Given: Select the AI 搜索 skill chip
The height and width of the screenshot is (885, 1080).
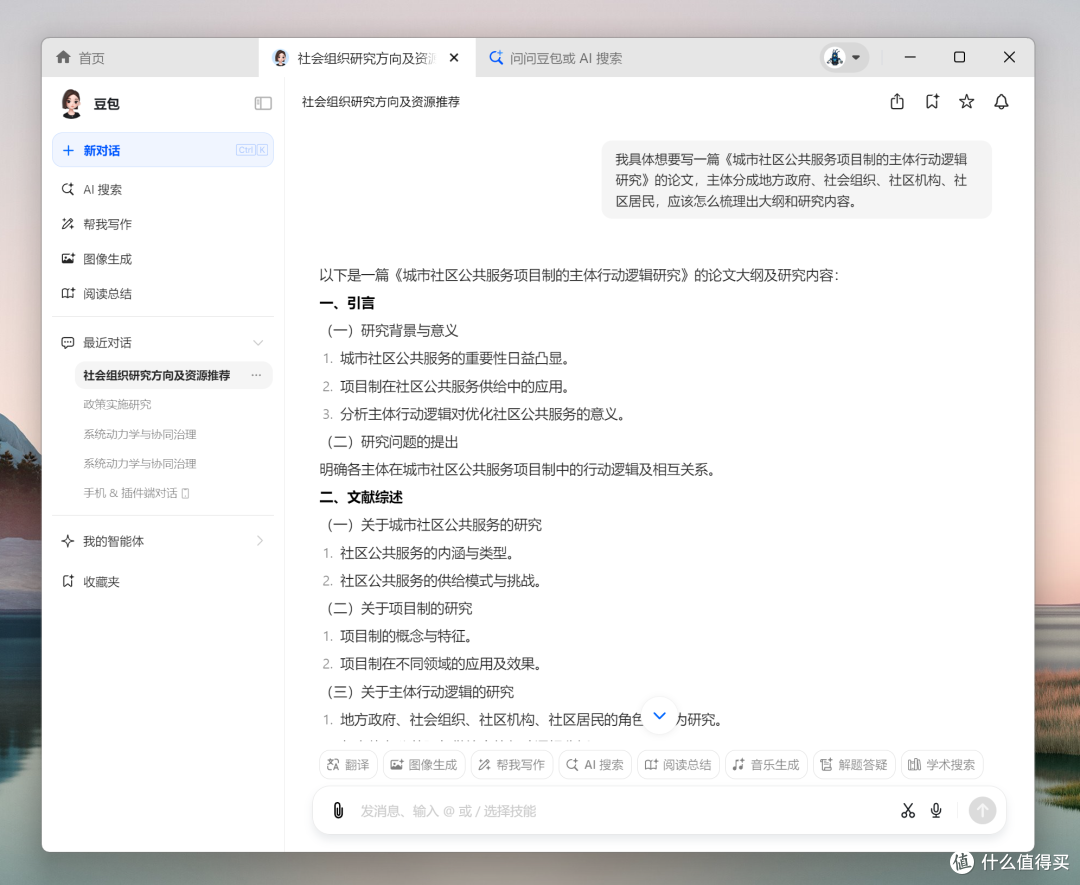Looking at the screenshot, I should click(x=595, y=764).
